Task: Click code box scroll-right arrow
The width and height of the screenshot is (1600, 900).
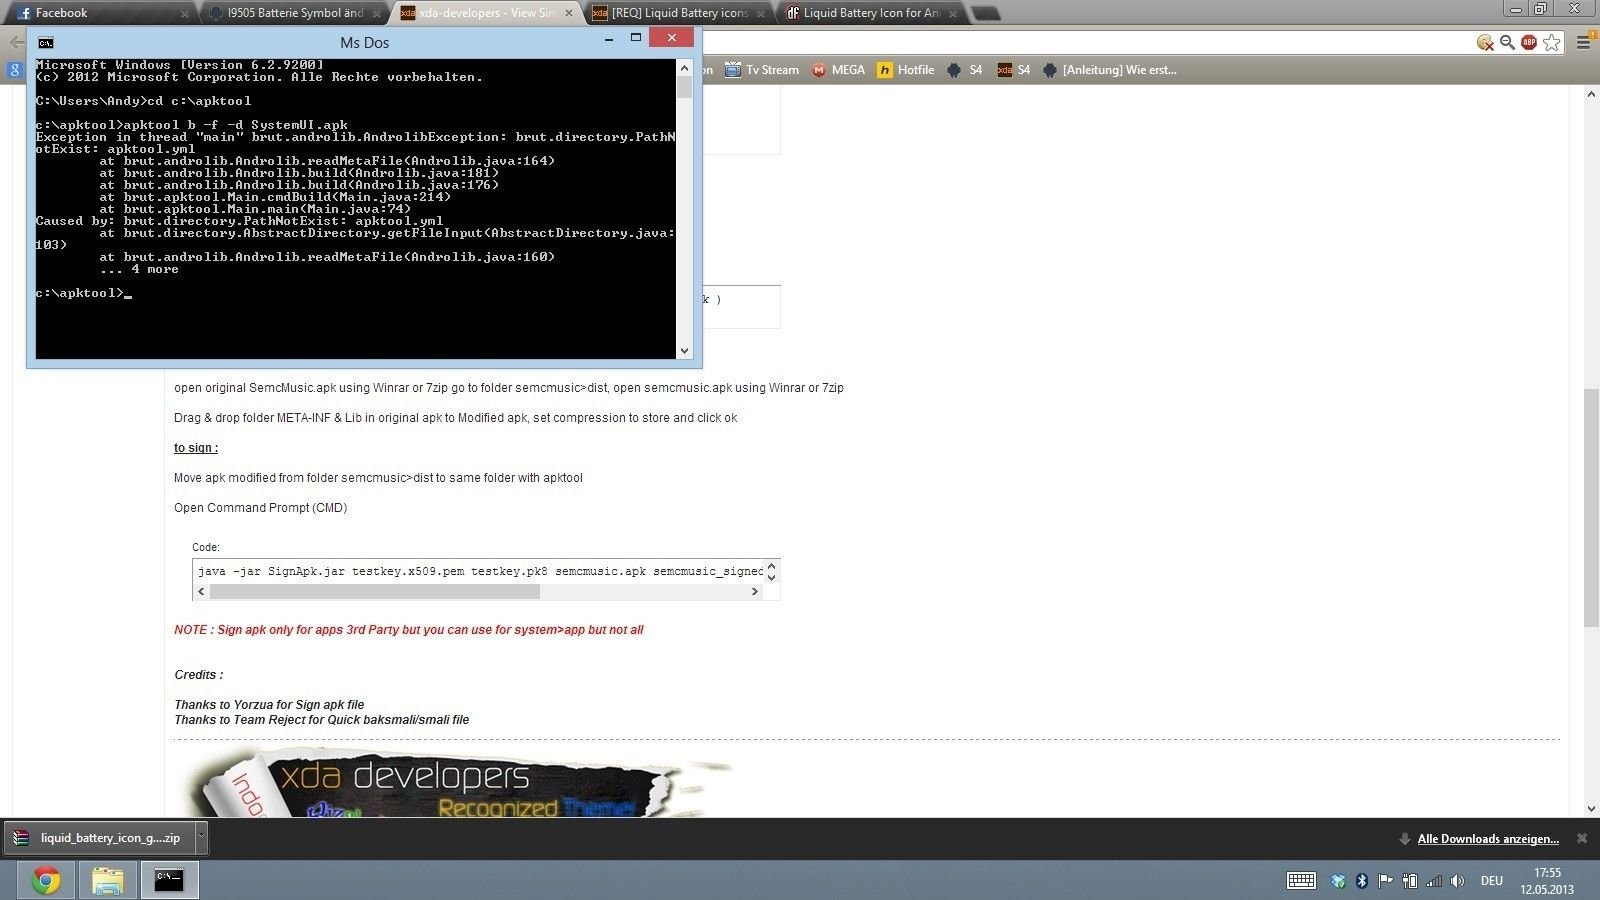Action: click(x=755, y=591)
